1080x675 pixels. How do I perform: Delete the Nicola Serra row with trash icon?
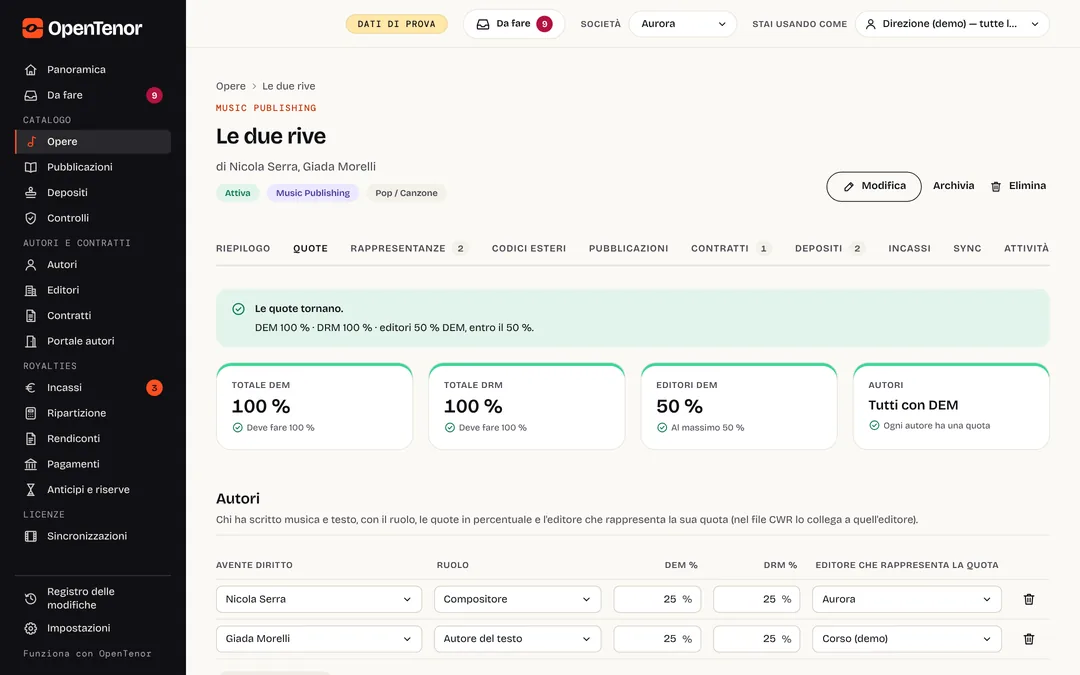pos(1028,599)
